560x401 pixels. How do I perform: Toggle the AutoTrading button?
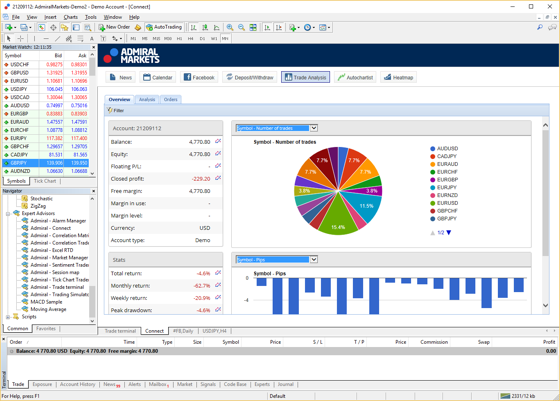[164, 27]
